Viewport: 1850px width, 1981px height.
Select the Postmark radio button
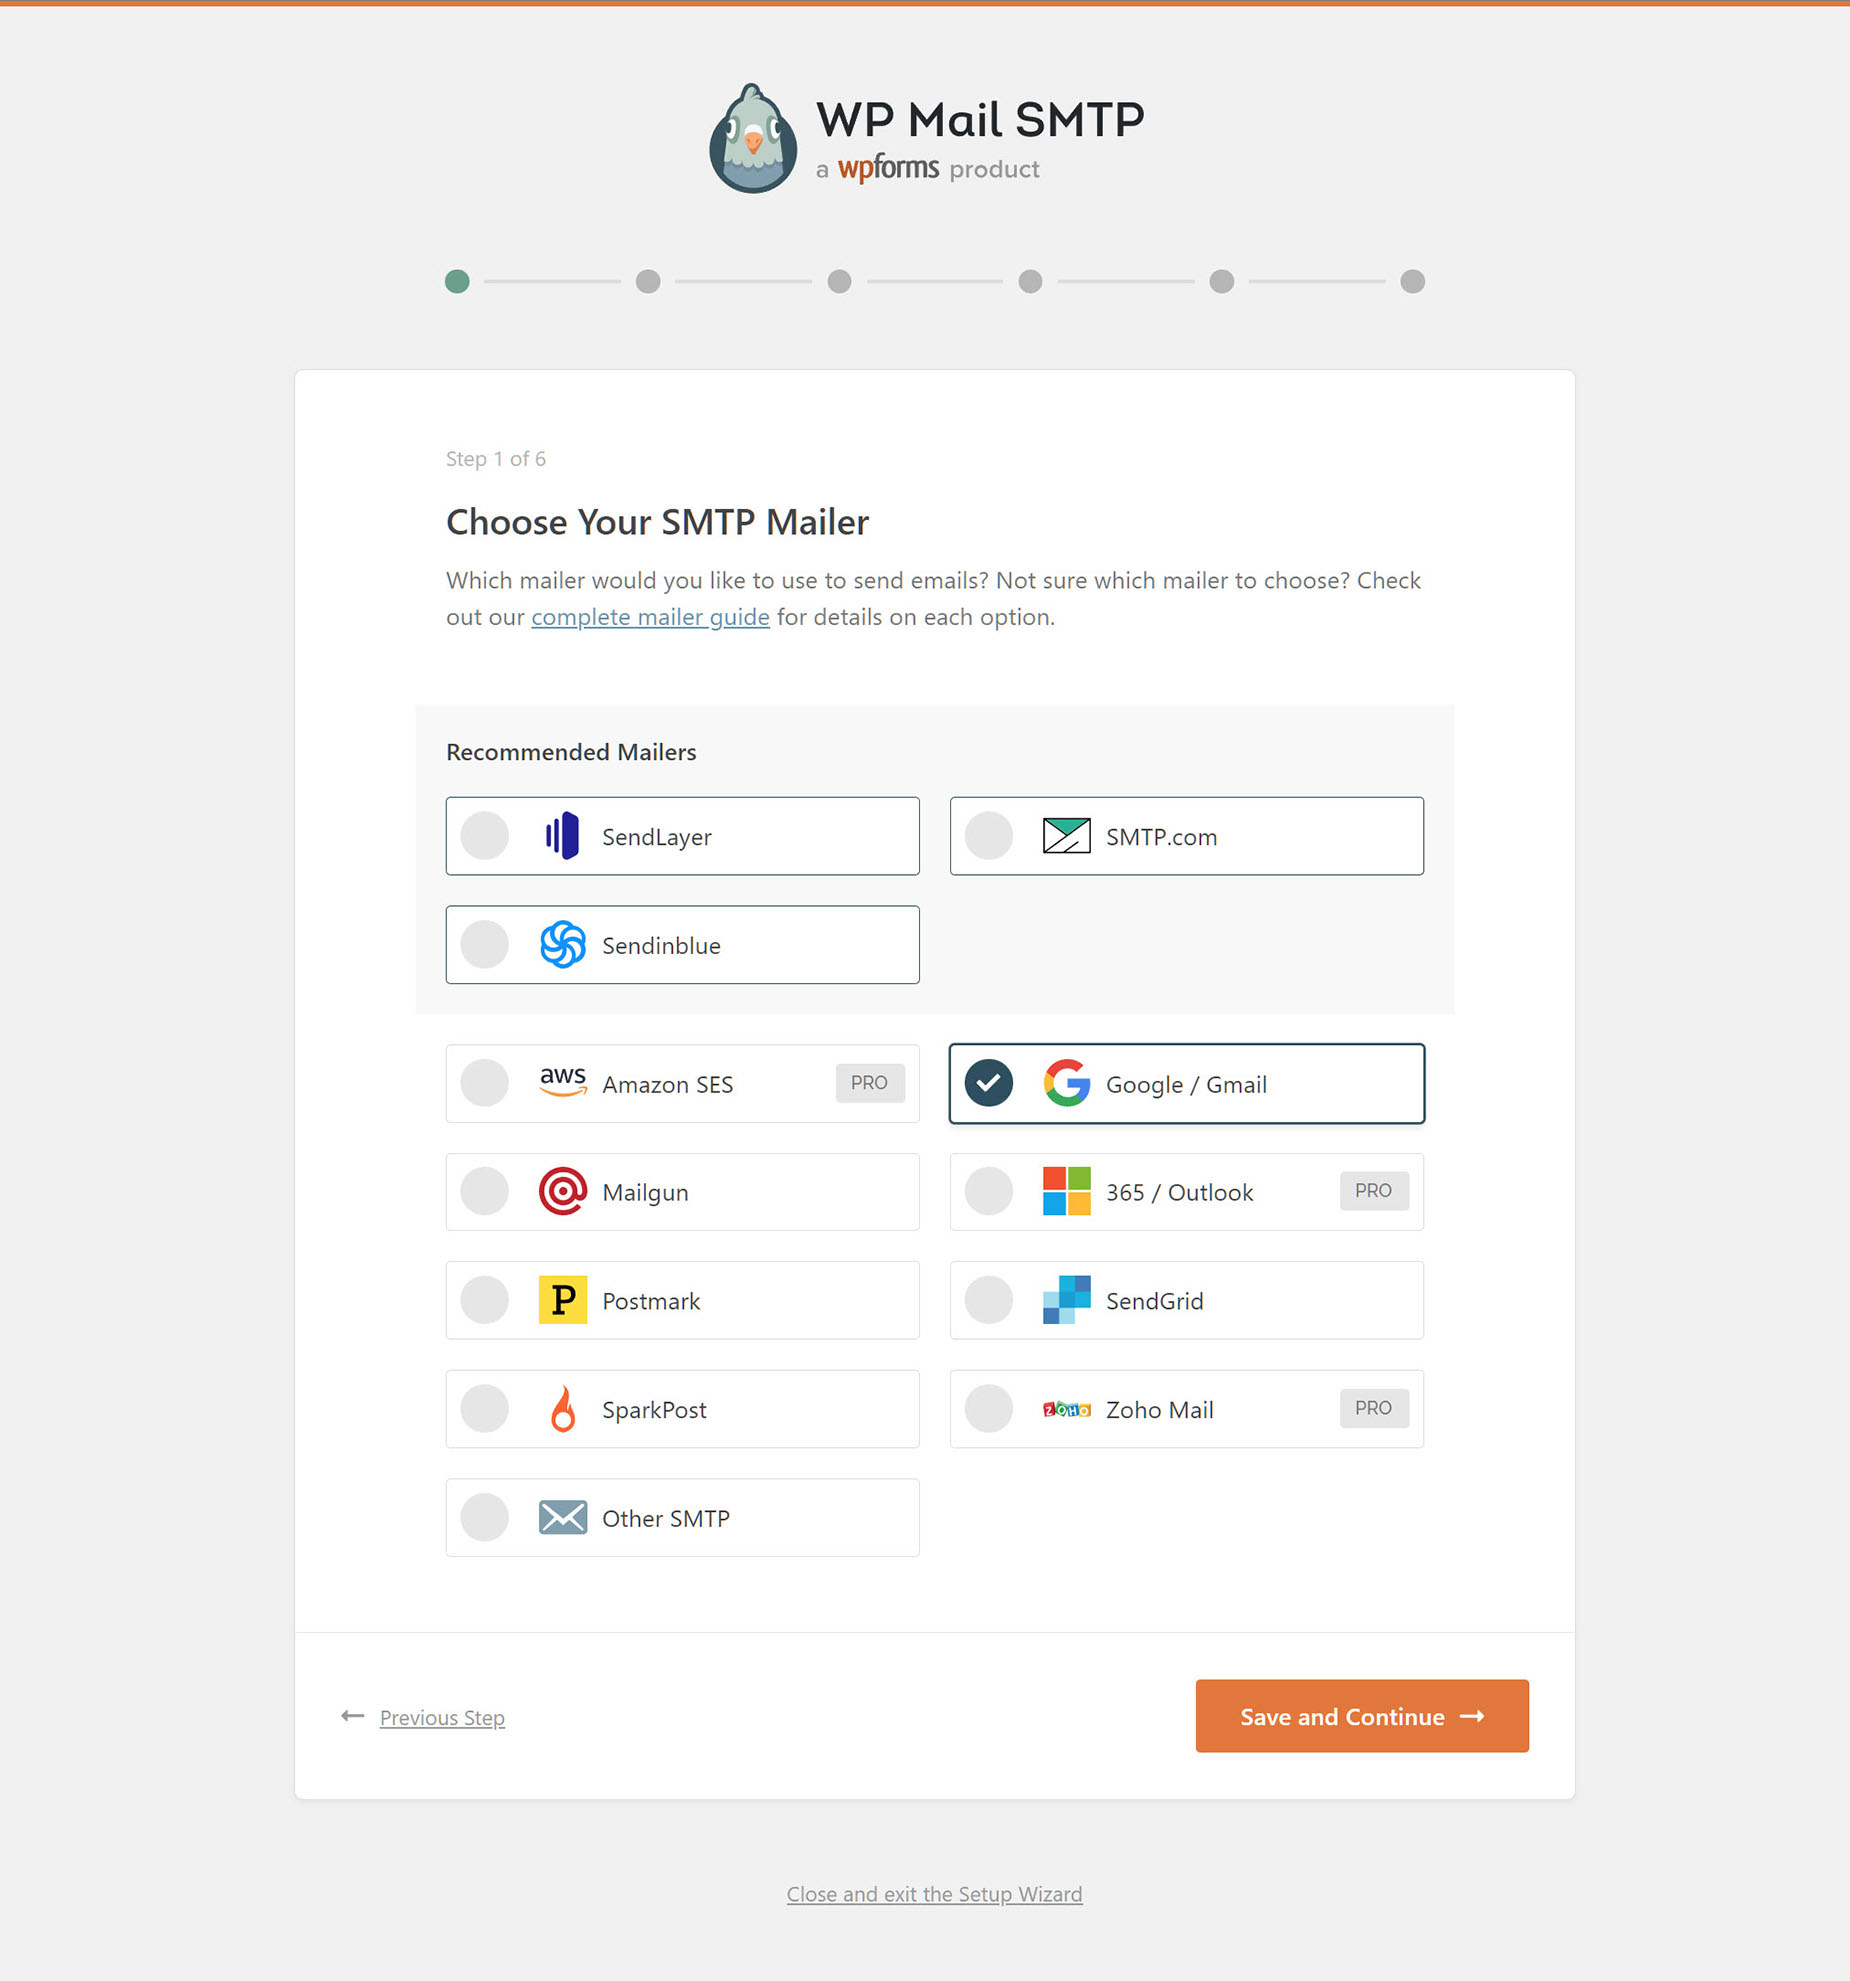tap(485, 1300)
